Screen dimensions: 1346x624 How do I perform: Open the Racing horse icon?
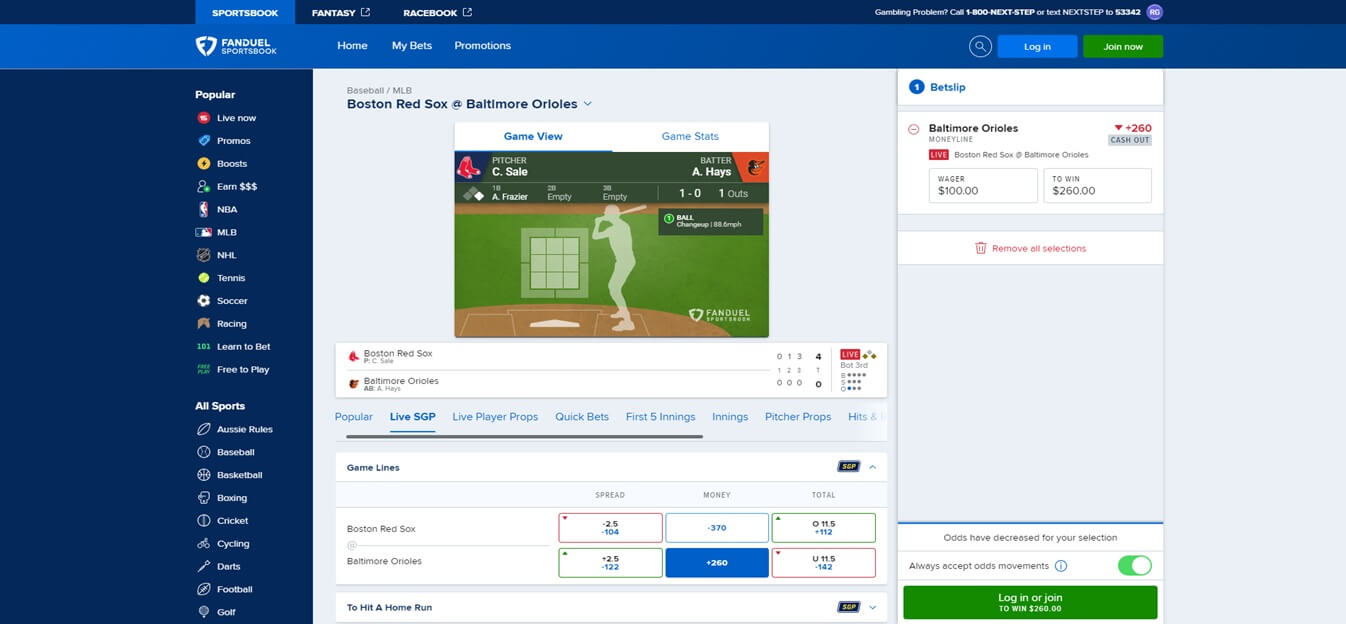pyautogui.click(x=204, y=324)
